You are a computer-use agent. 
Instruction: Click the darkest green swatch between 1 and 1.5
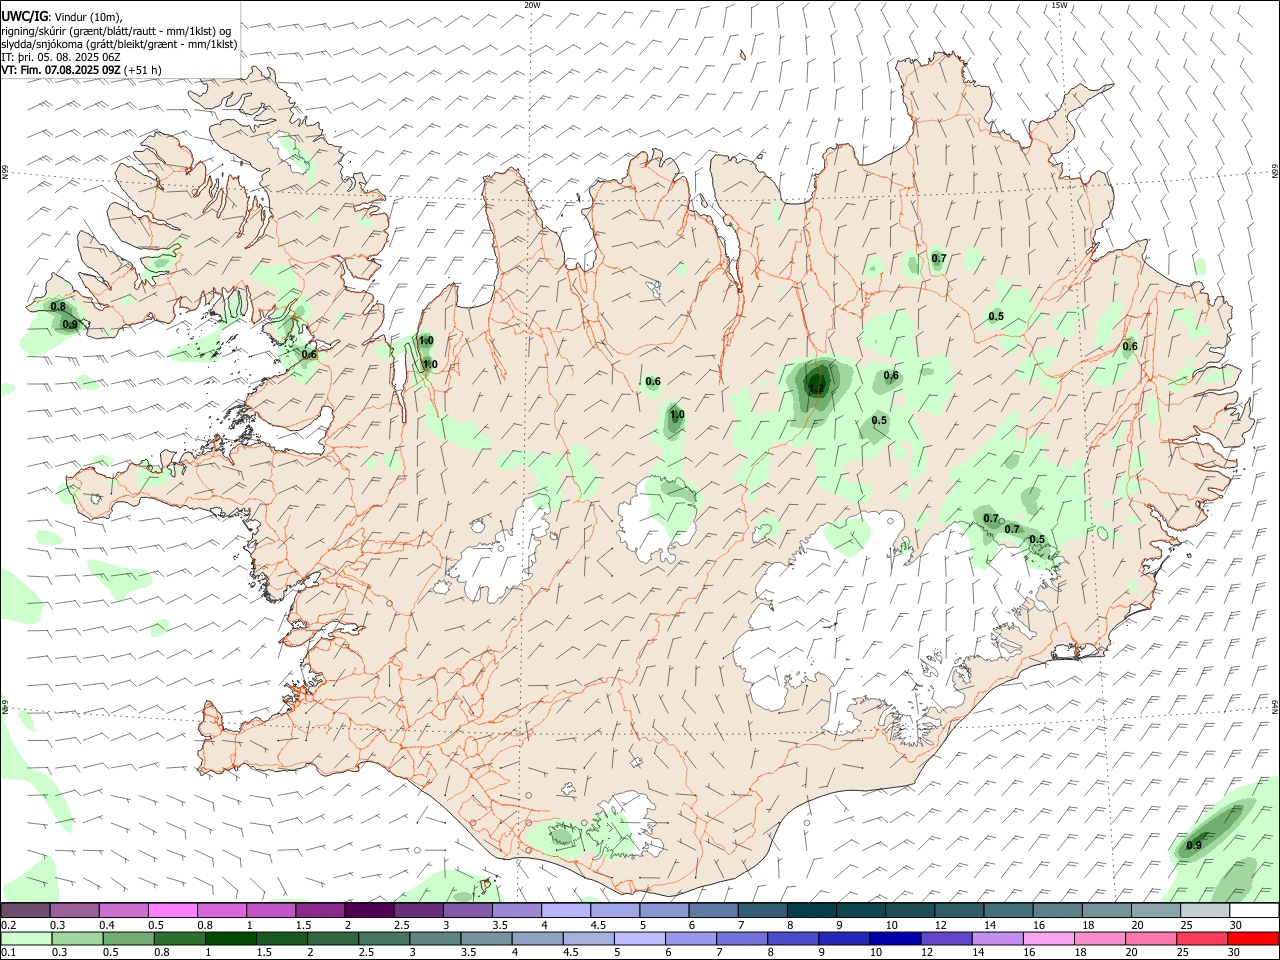click(231, 939)
